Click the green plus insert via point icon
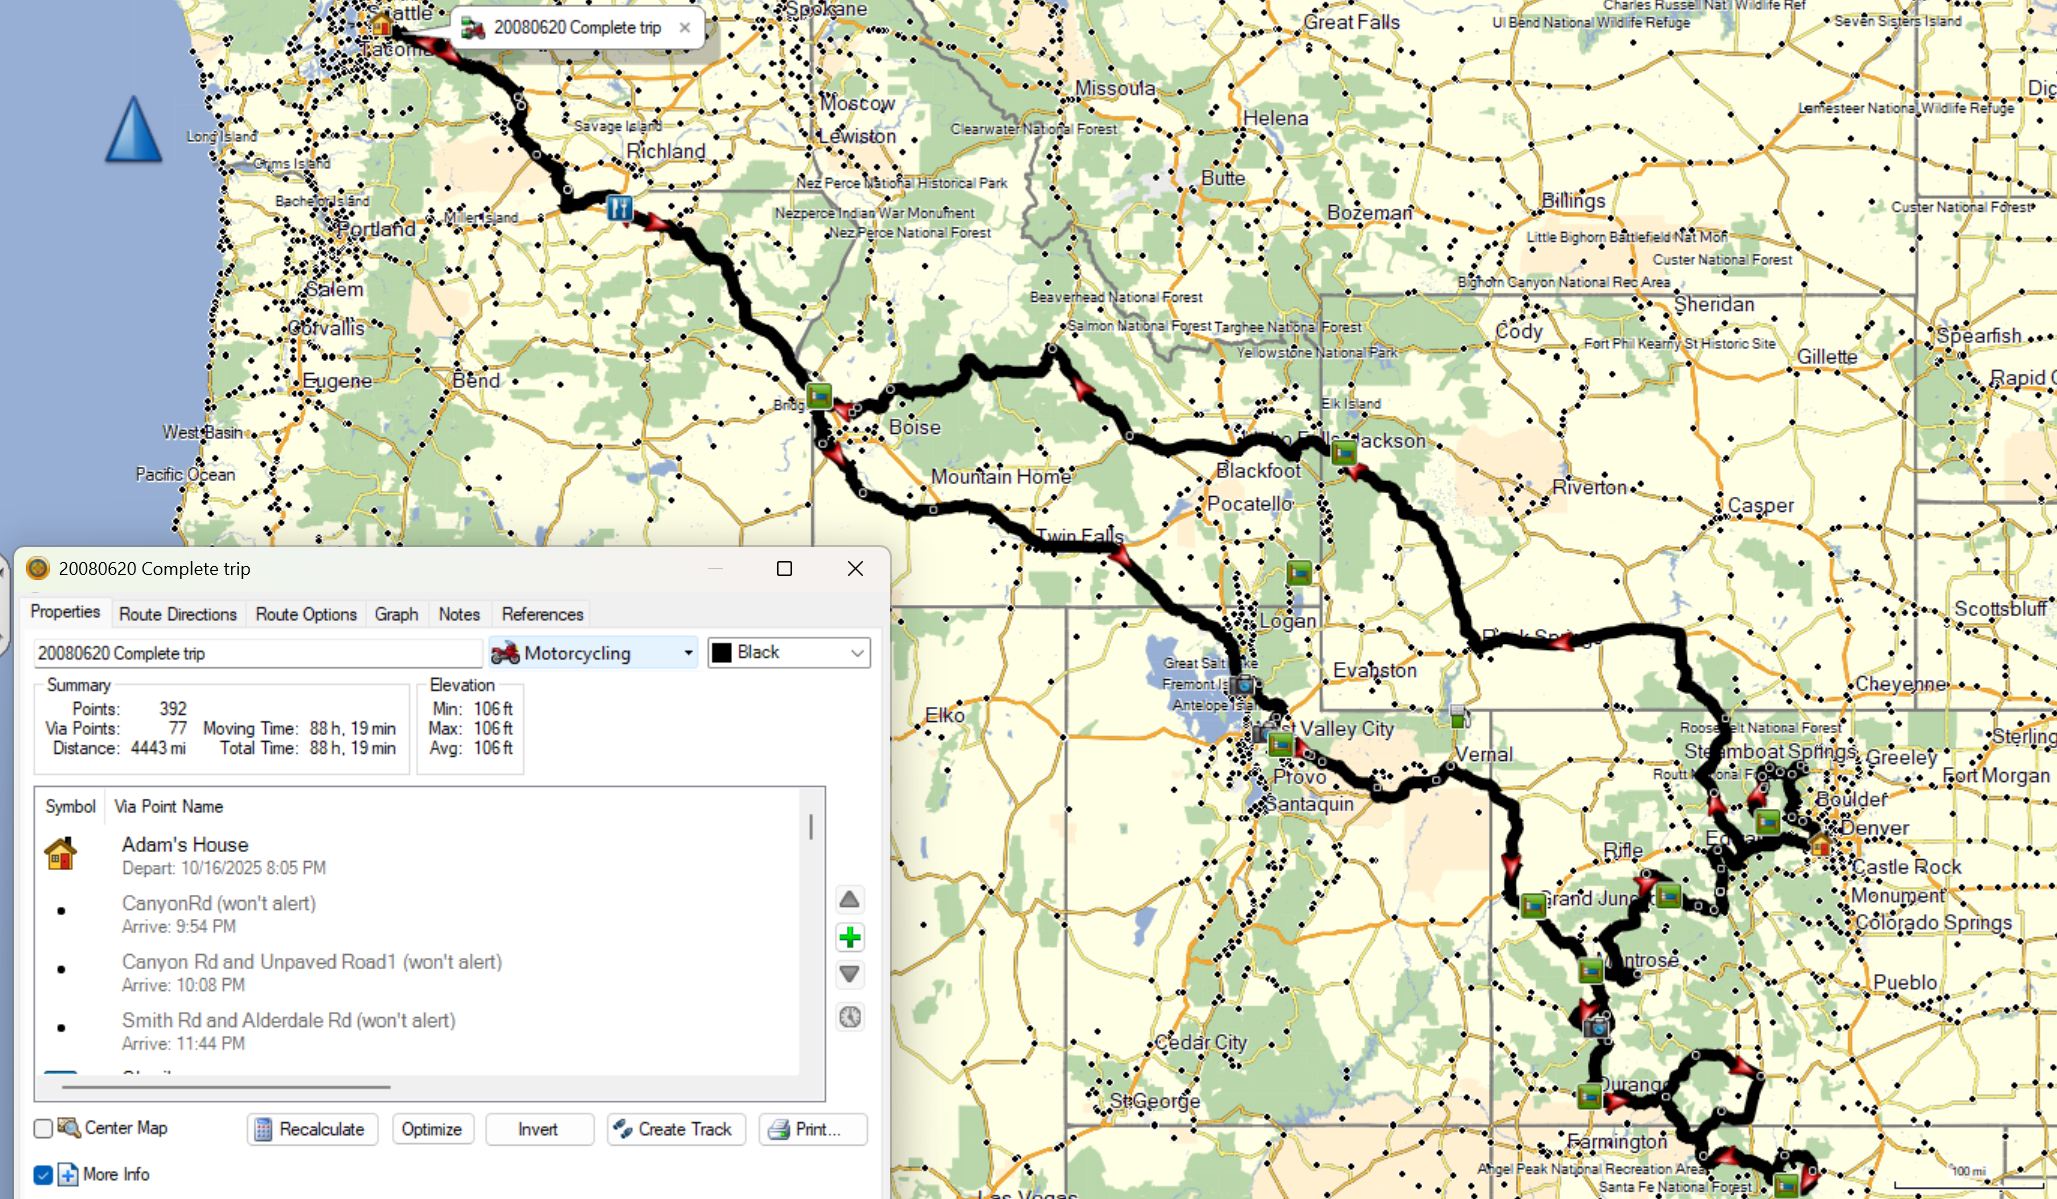This screenshot has height=1199, width=2057. [x=849, y=937]
